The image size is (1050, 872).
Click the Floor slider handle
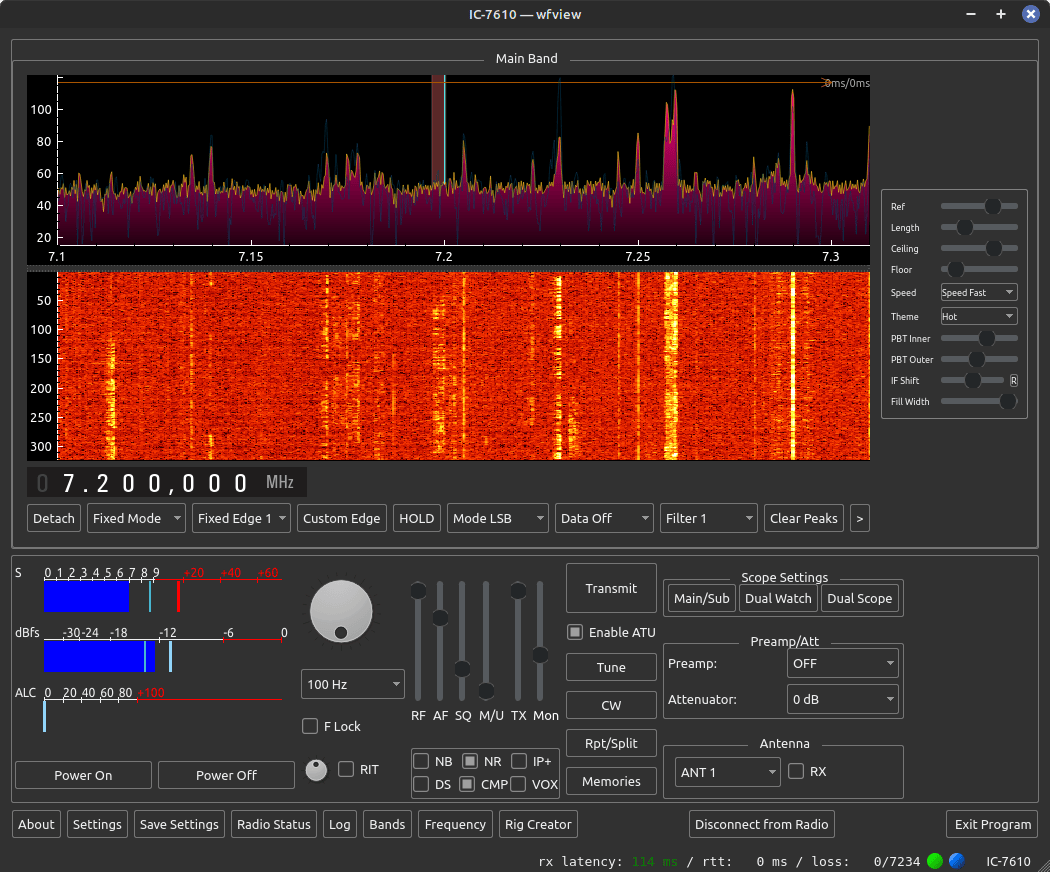pos(956,269)
